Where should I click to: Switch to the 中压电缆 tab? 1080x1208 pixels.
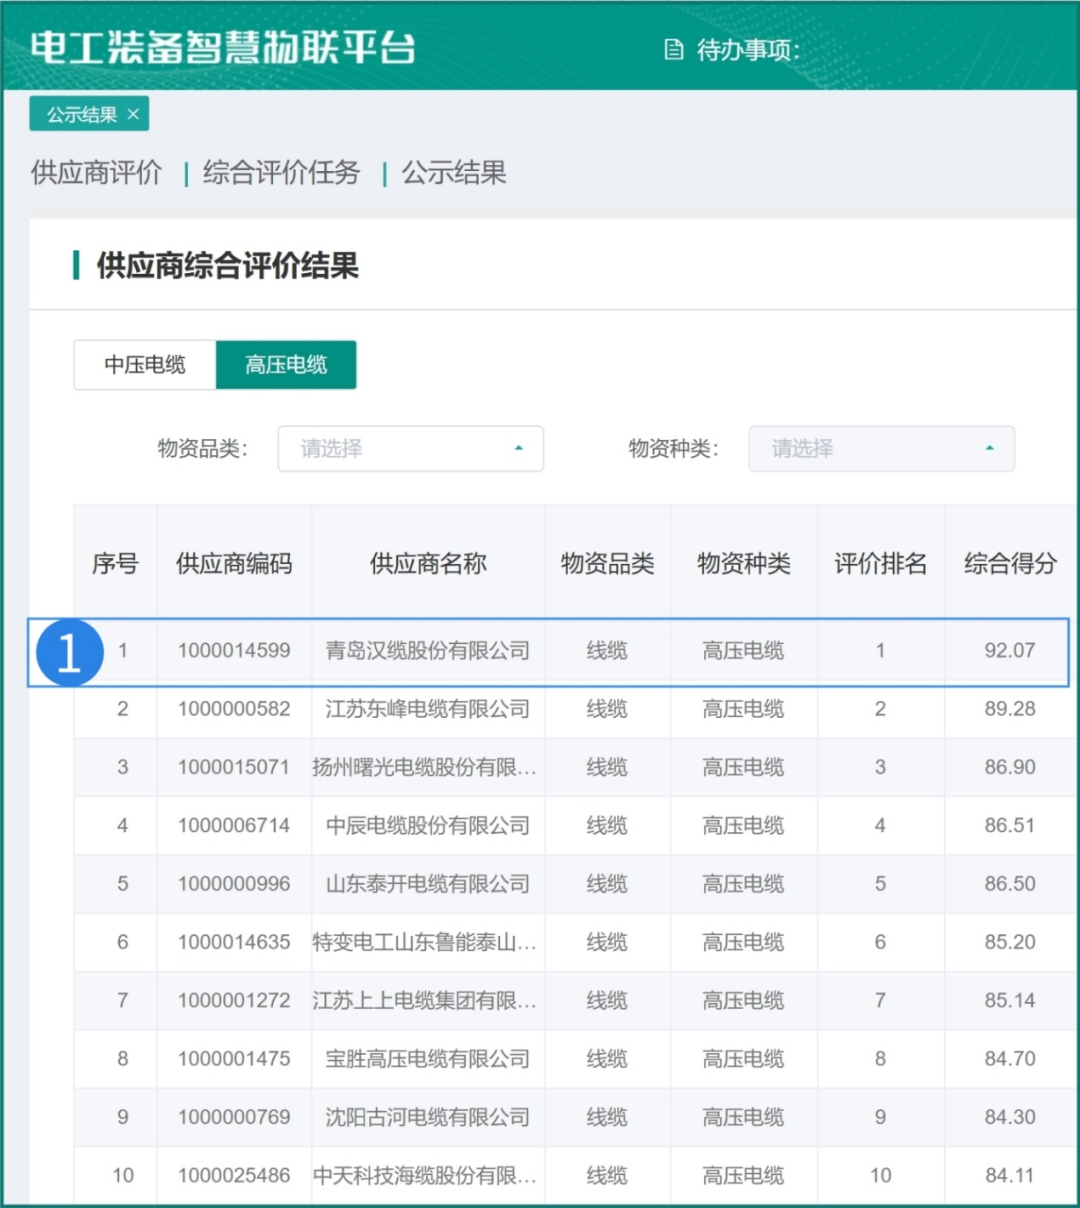(145, 365)
